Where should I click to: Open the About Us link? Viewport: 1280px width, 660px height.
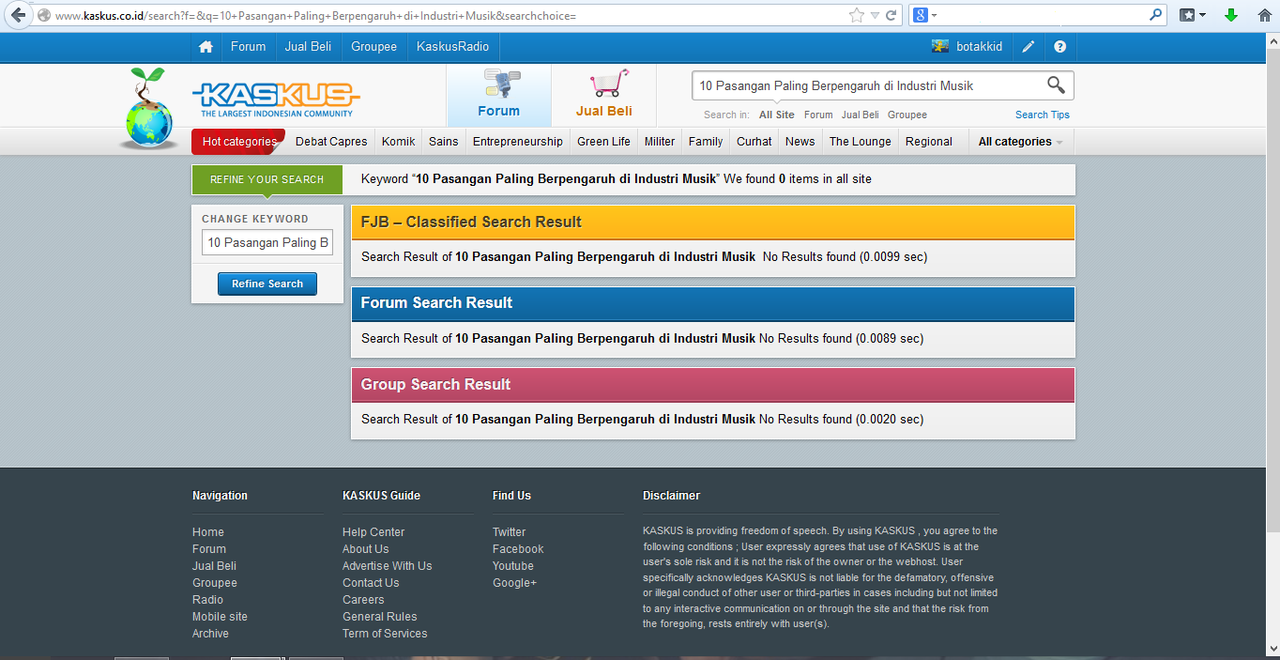(365, 549)
